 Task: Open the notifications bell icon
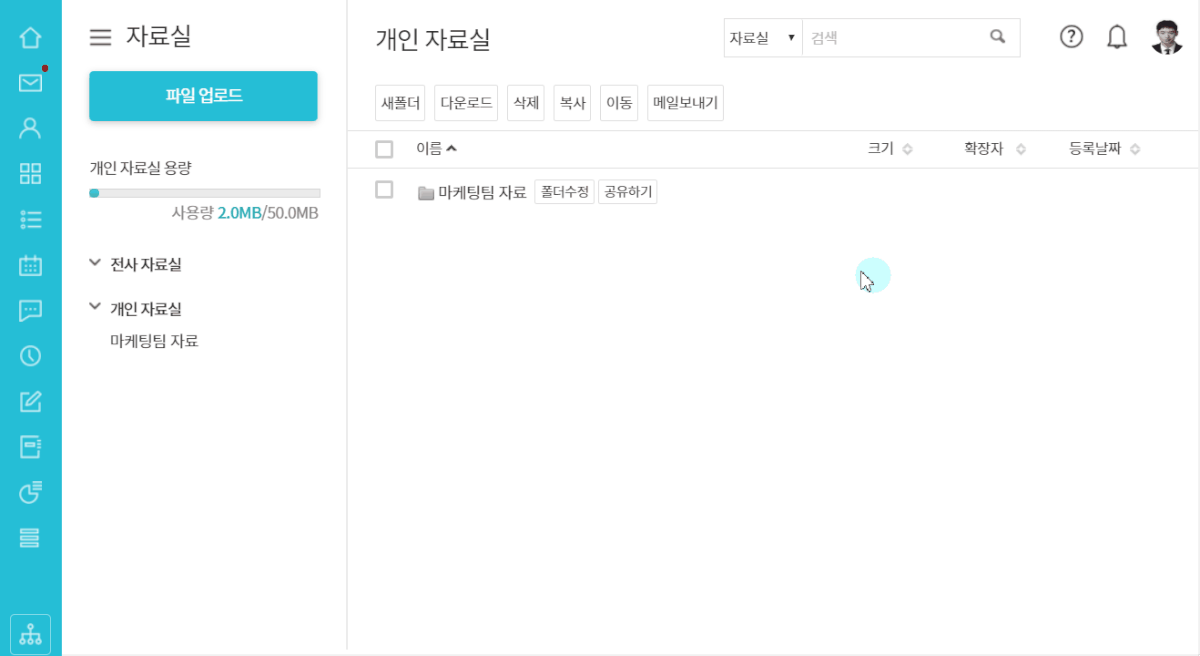(x=1117, y=37)
